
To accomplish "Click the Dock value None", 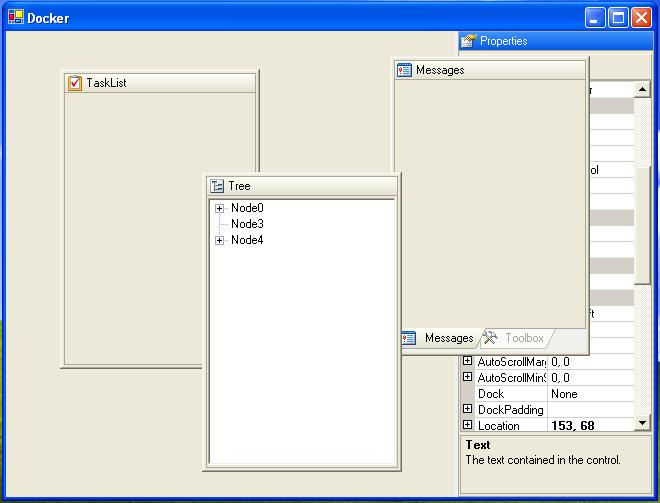I will [x=564, y=394].
